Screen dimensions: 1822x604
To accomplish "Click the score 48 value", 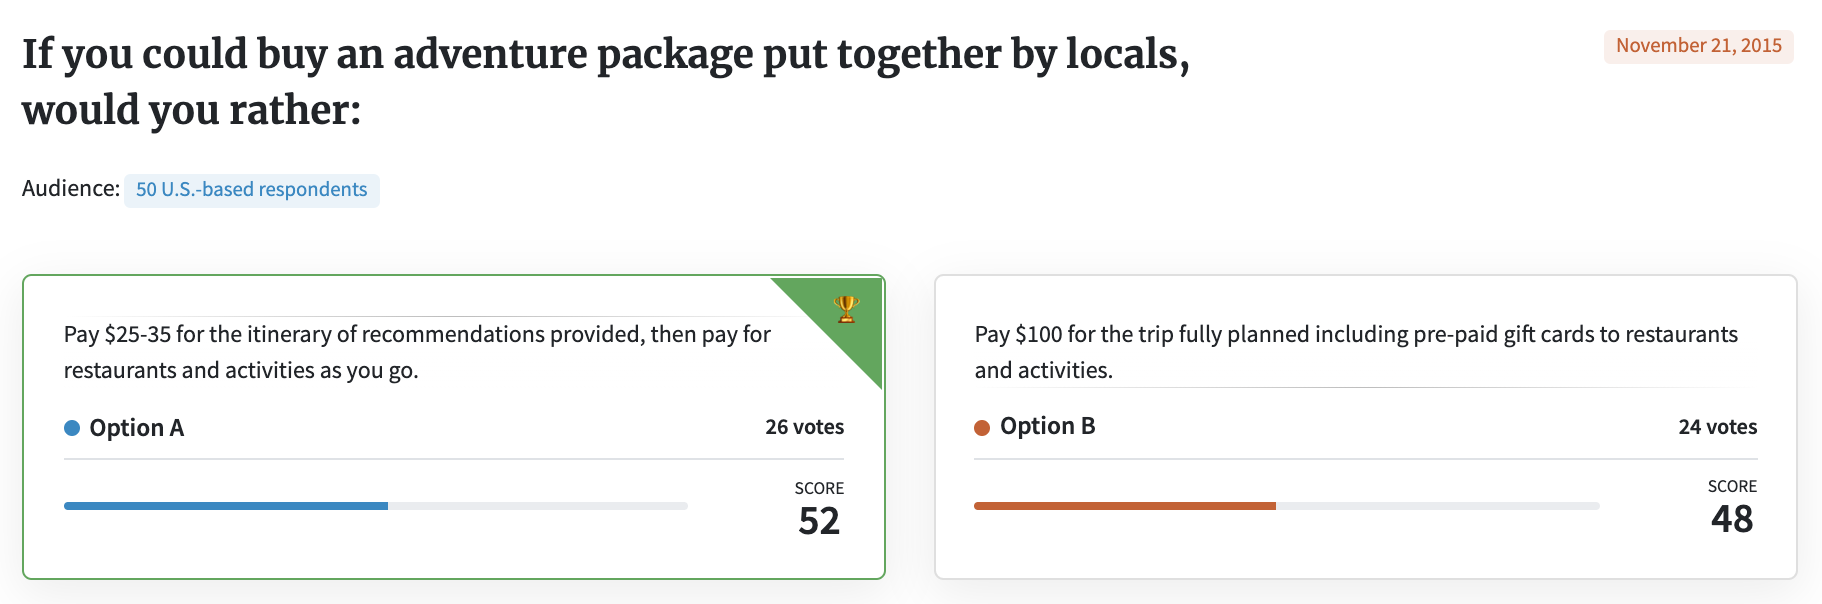I will pyautogui.click(x=1732, y=519).
